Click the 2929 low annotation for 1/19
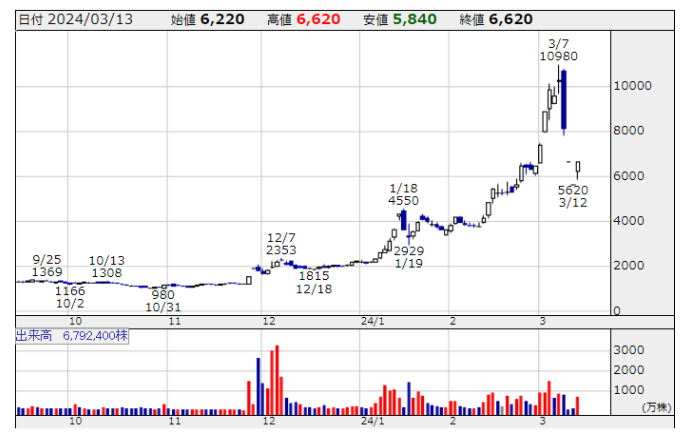690x432 pixels. tap(408, 250)
